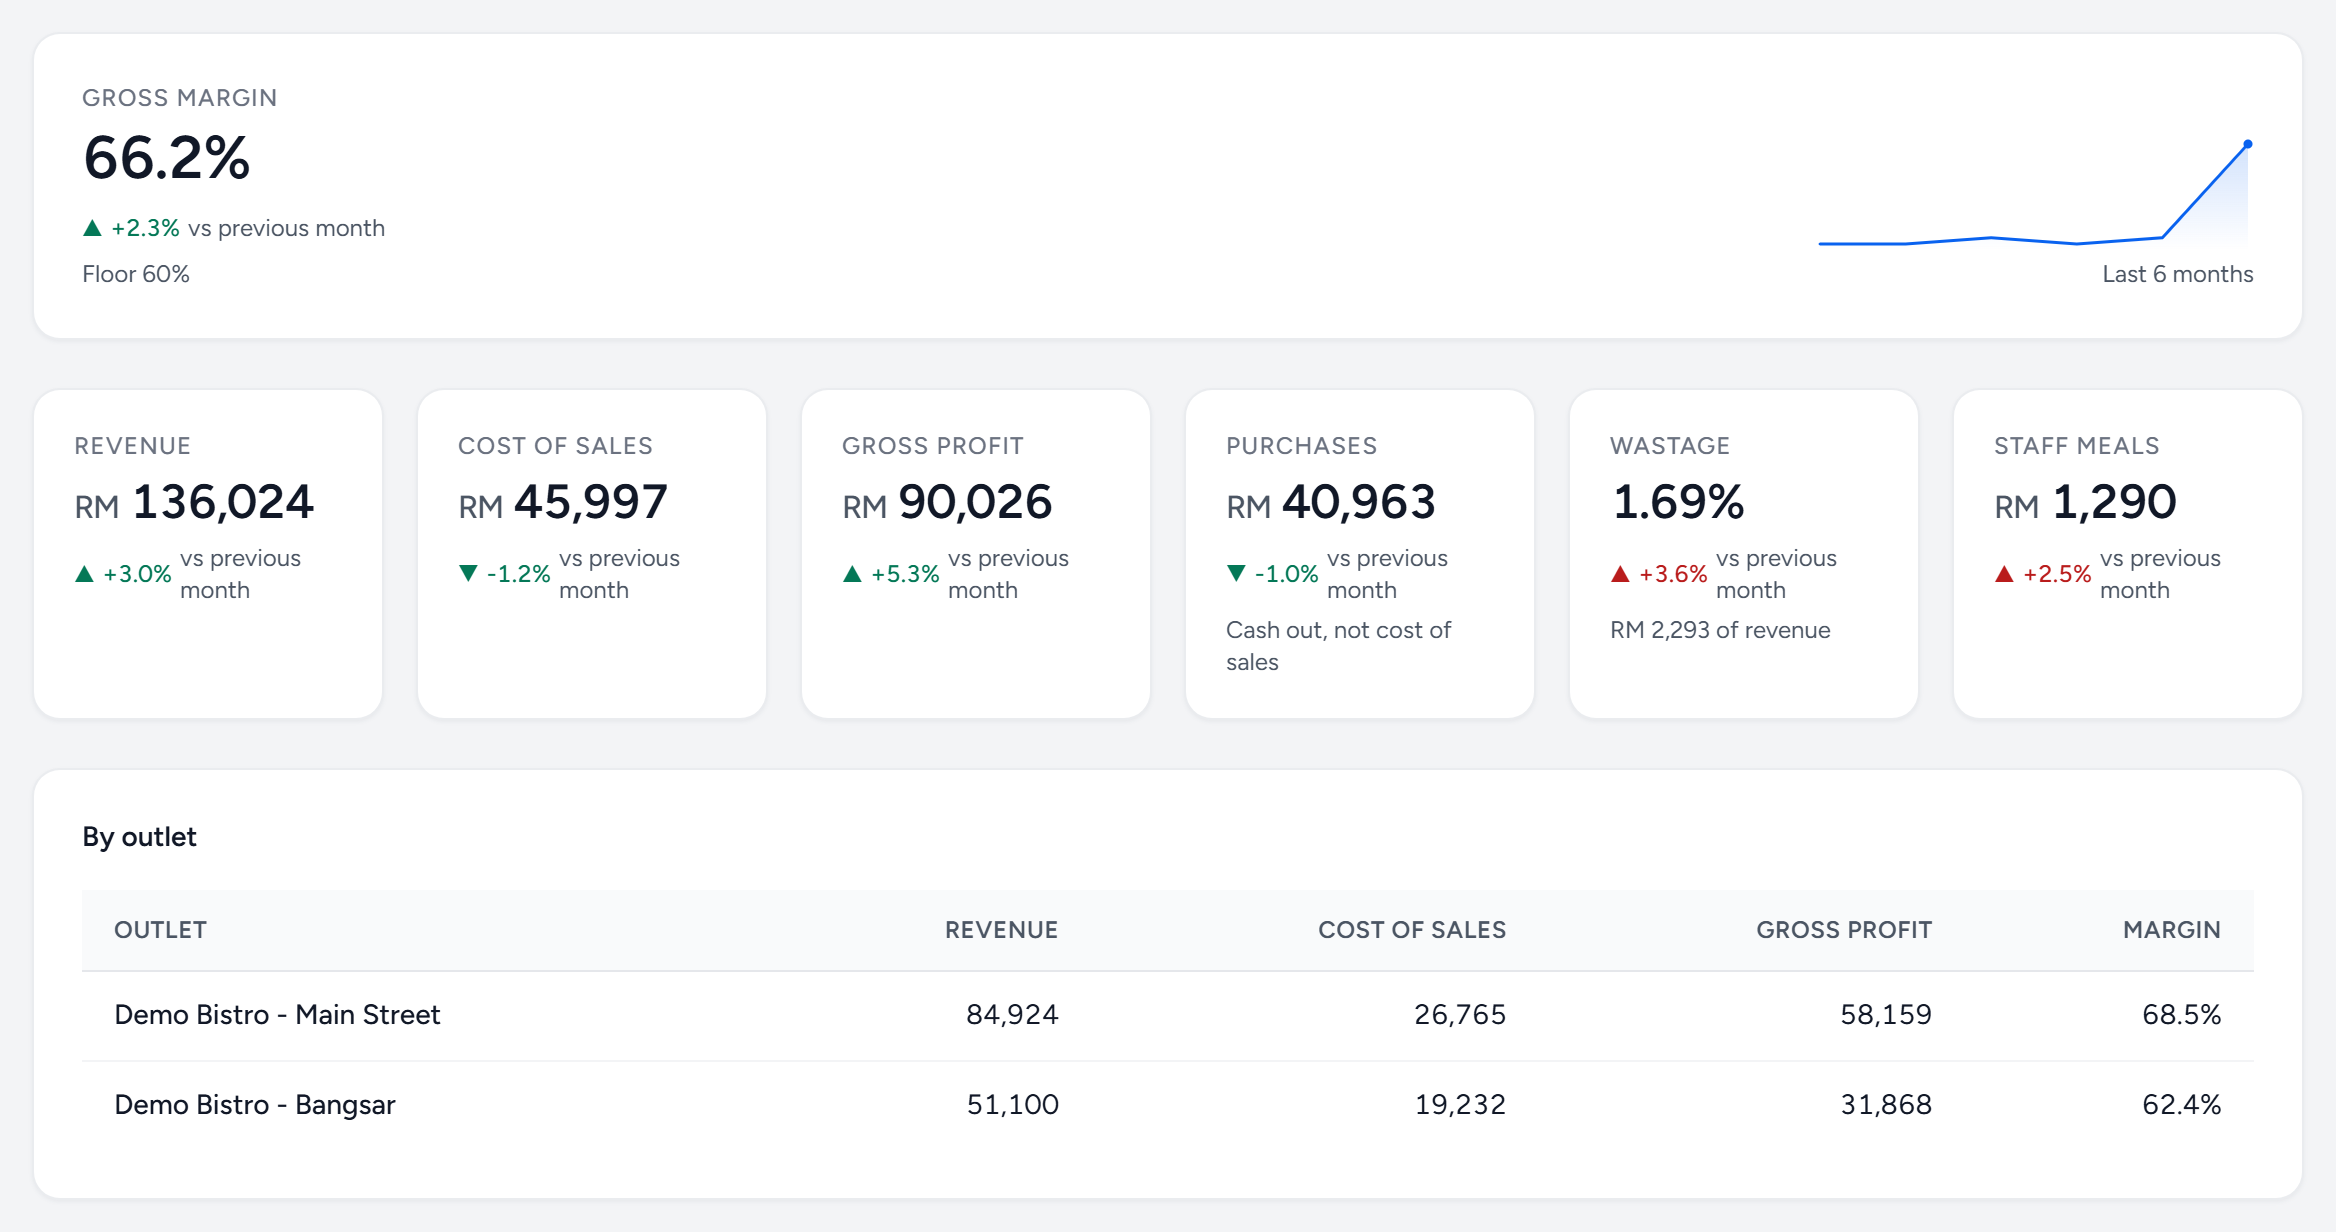
Task: Click 'Cash out, not cost of sales' note
Action: (1338, 646)
